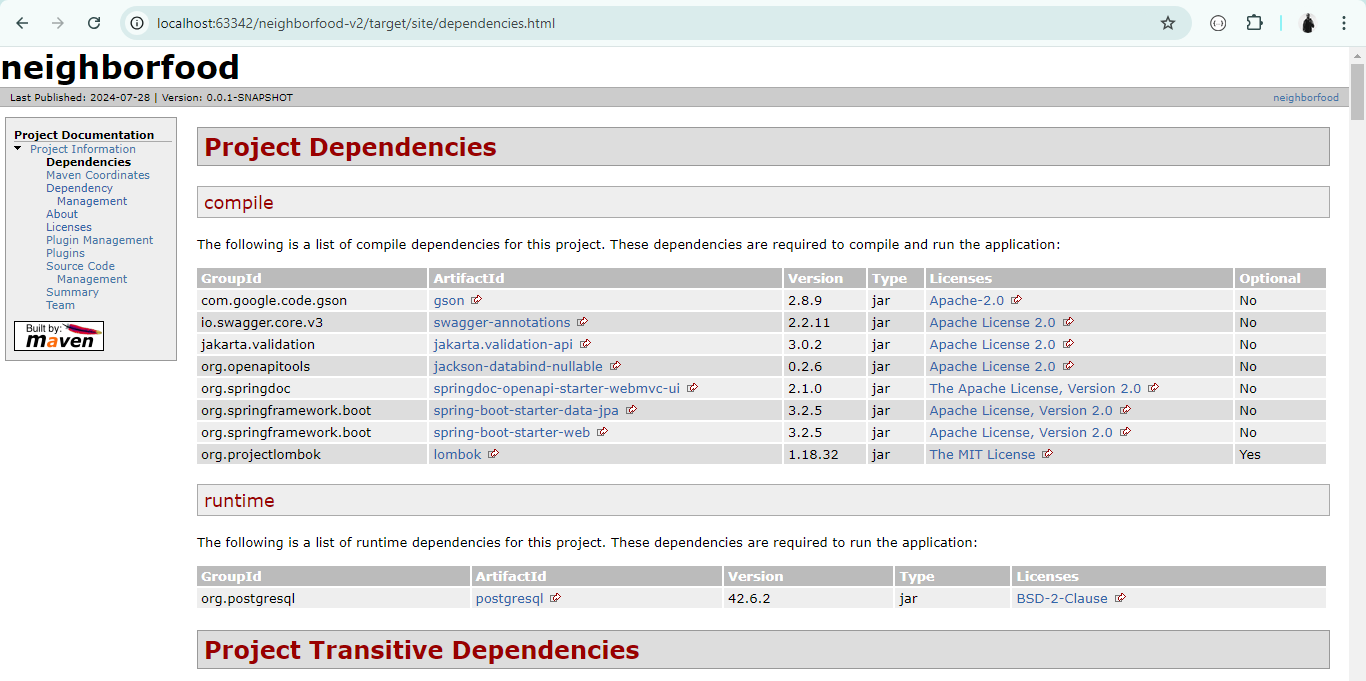This screenshot has width=1366, height=681.
Task: Click the Optional 'Yes' cell for lombok
Action: point(1280,454)
